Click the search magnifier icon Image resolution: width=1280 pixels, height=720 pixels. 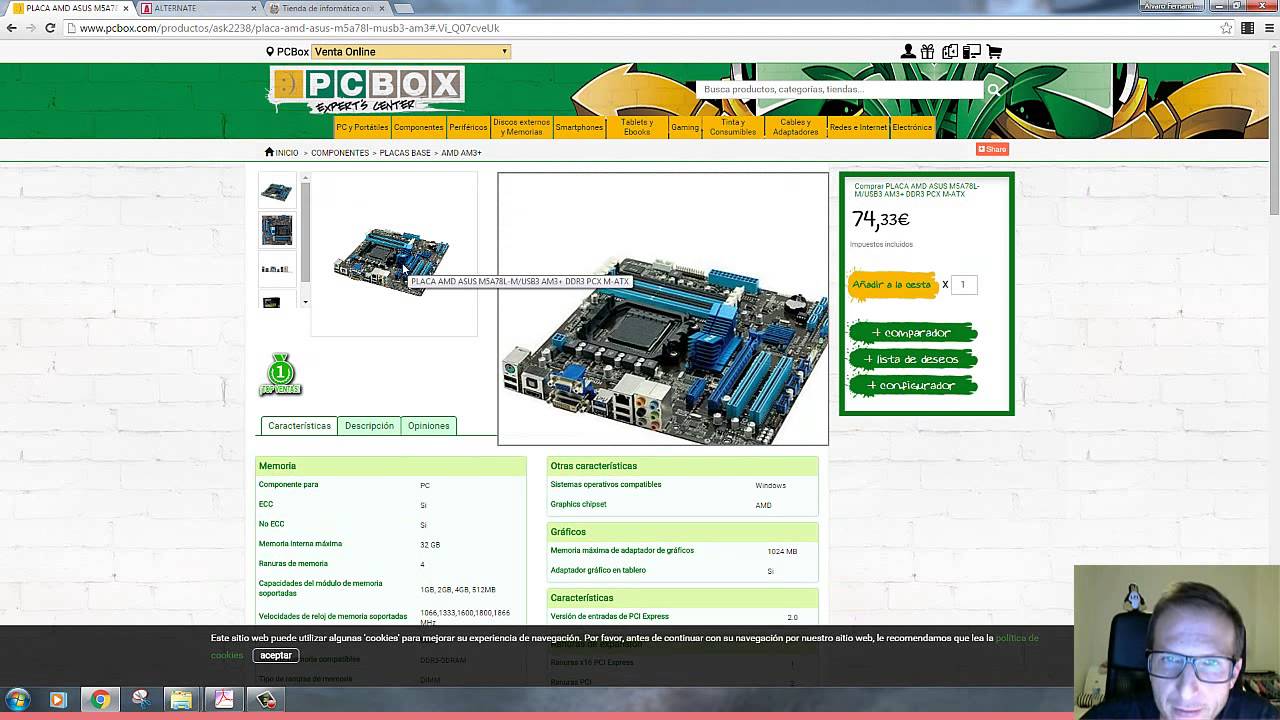tap(993, 90)
